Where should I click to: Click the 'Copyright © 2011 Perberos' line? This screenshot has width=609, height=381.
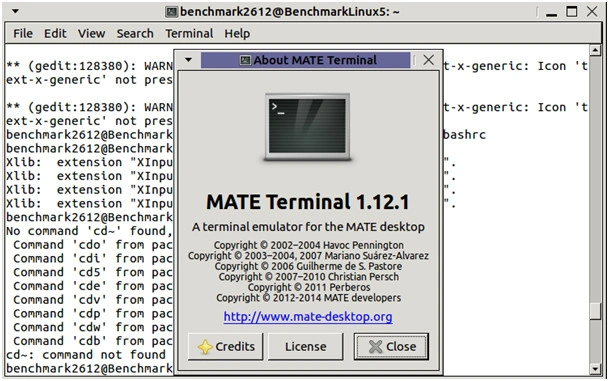pos(309,287)
